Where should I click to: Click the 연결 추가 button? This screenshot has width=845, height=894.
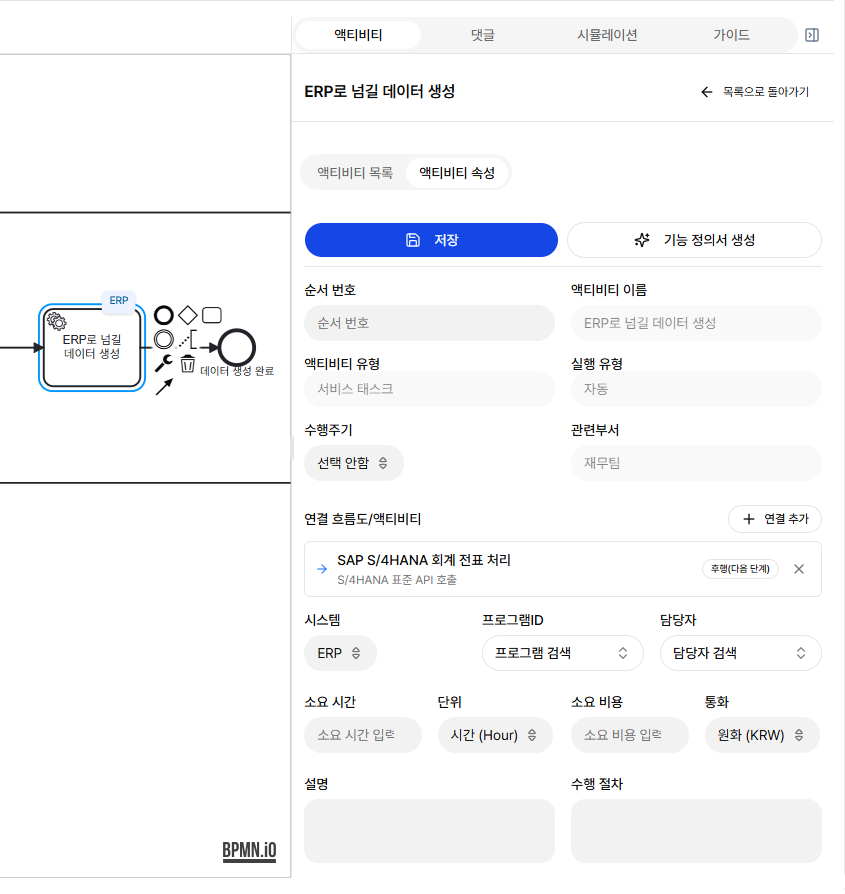[x=775, y=519]
